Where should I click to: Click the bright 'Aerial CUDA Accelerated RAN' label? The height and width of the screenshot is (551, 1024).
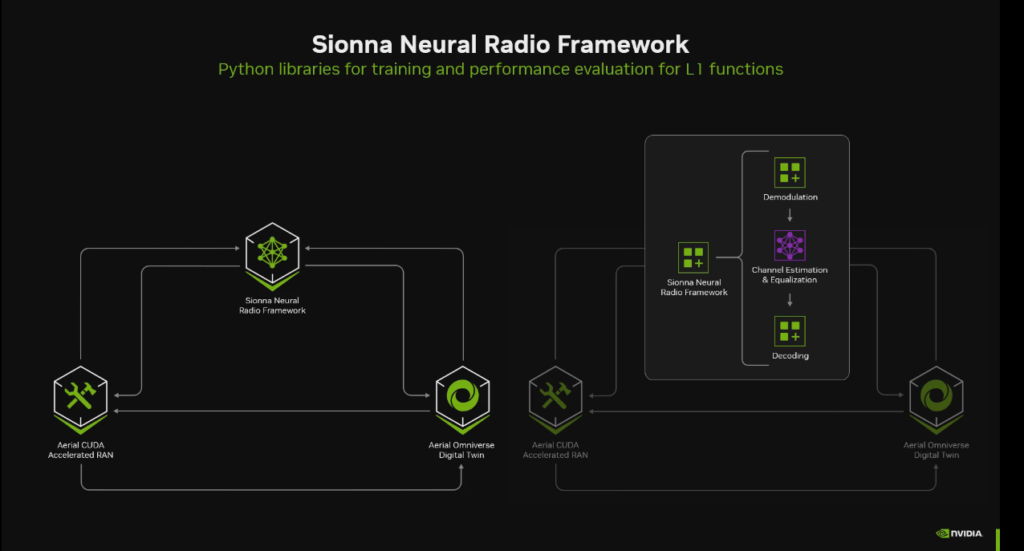[x=80, y=450]
